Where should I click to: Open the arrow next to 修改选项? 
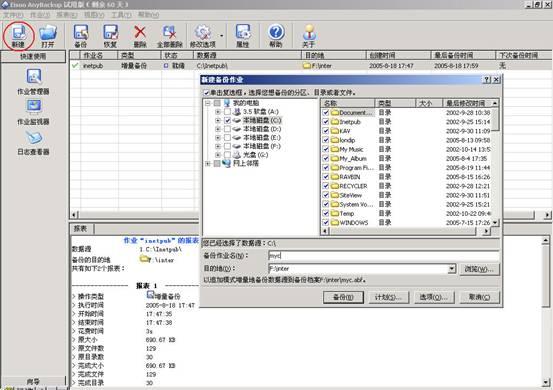221,36
